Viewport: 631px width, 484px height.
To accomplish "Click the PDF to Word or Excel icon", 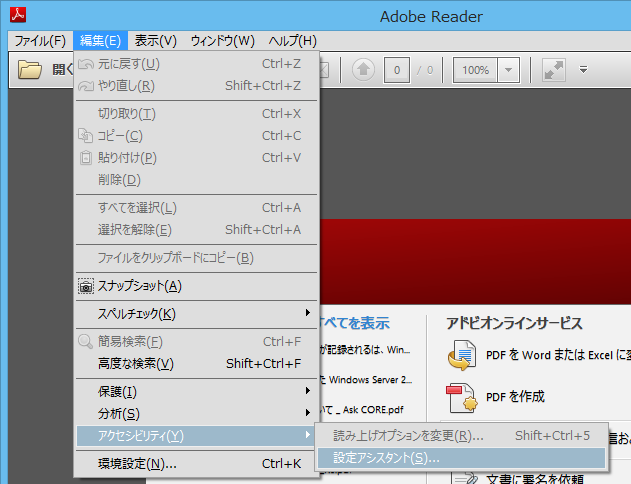I will tap(462, 355).
